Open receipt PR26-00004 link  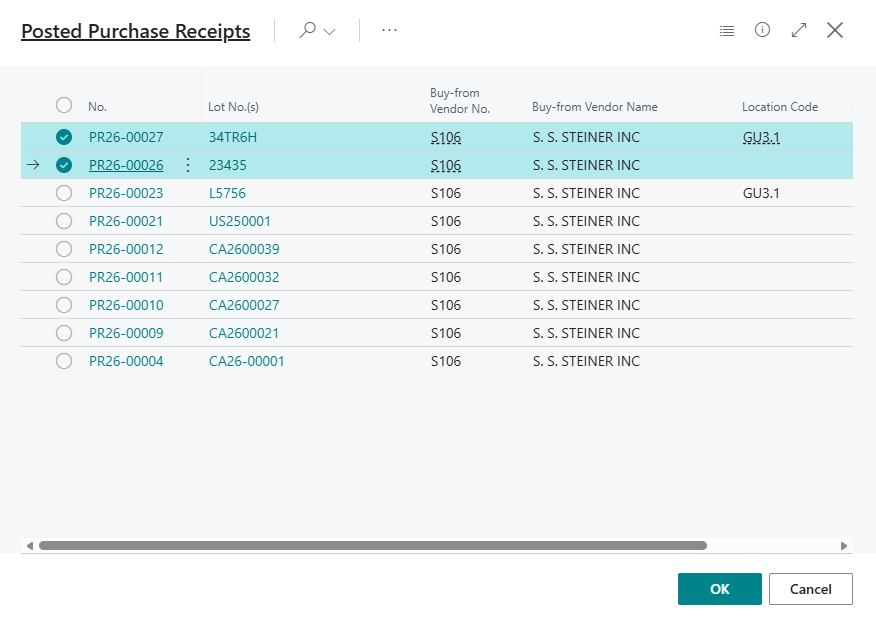click(126, 361)
